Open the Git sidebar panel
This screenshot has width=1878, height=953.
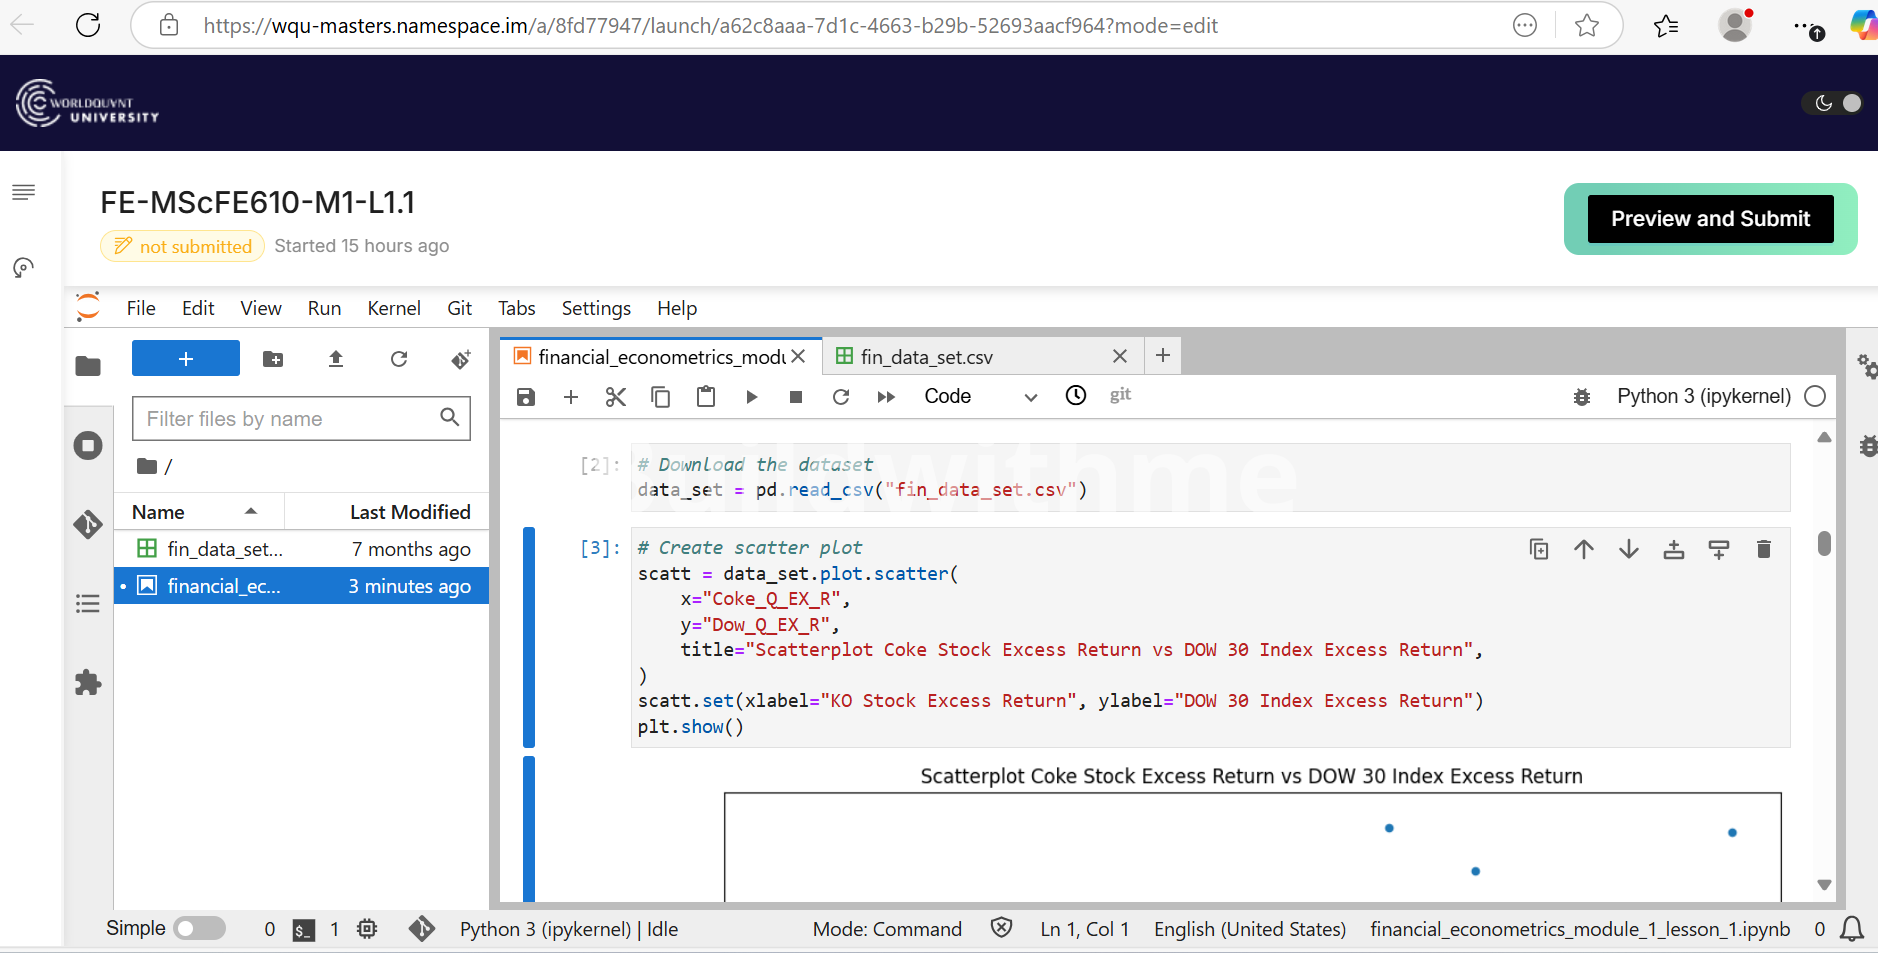tap(88, 524)
